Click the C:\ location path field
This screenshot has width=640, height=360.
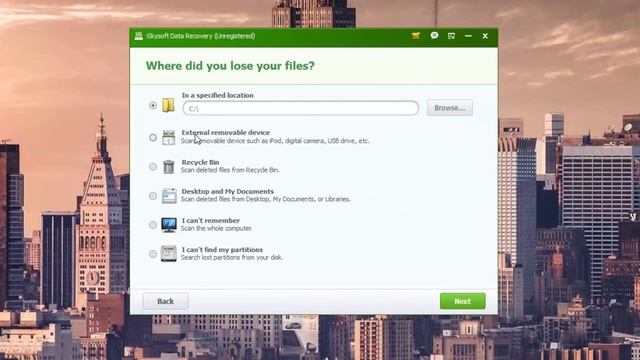click(x=300, y=108)
